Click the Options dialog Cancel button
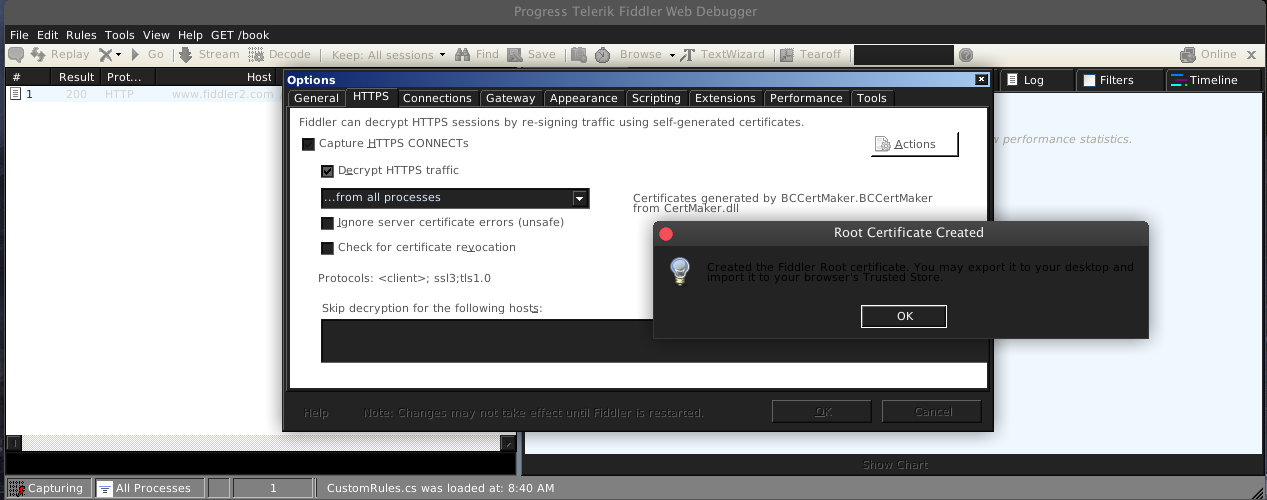Image resolution: width=1267 pixels, height=500 pixels. click(932, 412)
